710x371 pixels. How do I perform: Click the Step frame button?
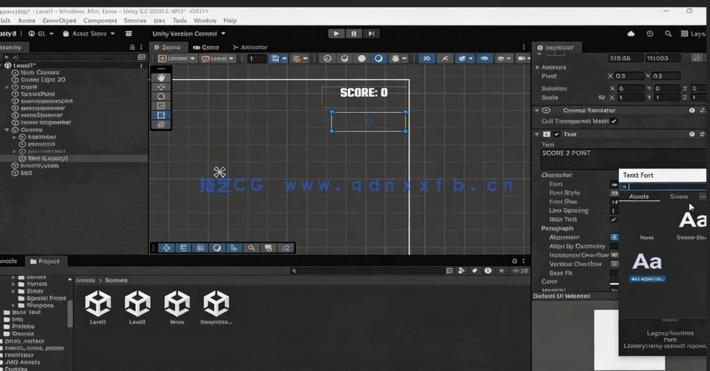[371, 34]
